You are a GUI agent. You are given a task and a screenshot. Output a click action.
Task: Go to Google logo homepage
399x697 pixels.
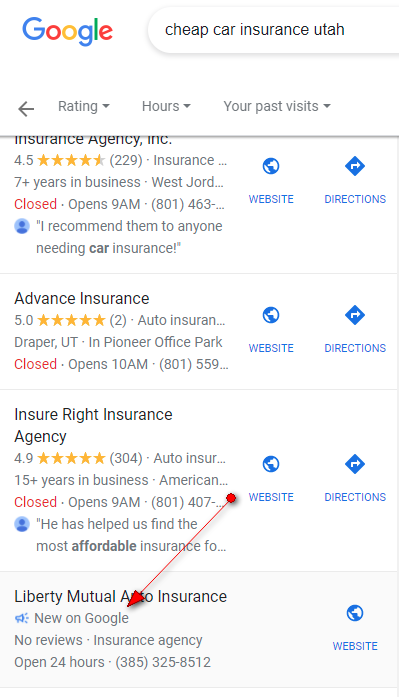tap(68, 31)
